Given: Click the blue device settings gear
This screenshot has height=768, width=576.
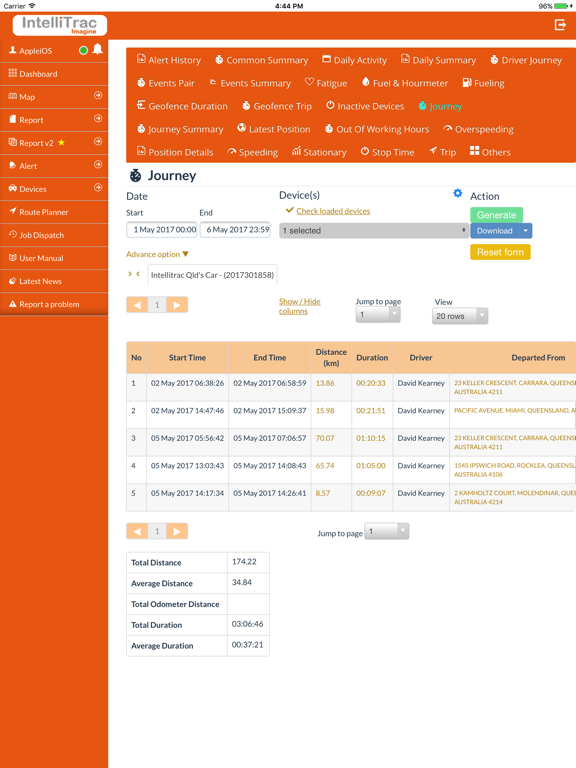Looking at the screenshot, I should click(457, 193).
